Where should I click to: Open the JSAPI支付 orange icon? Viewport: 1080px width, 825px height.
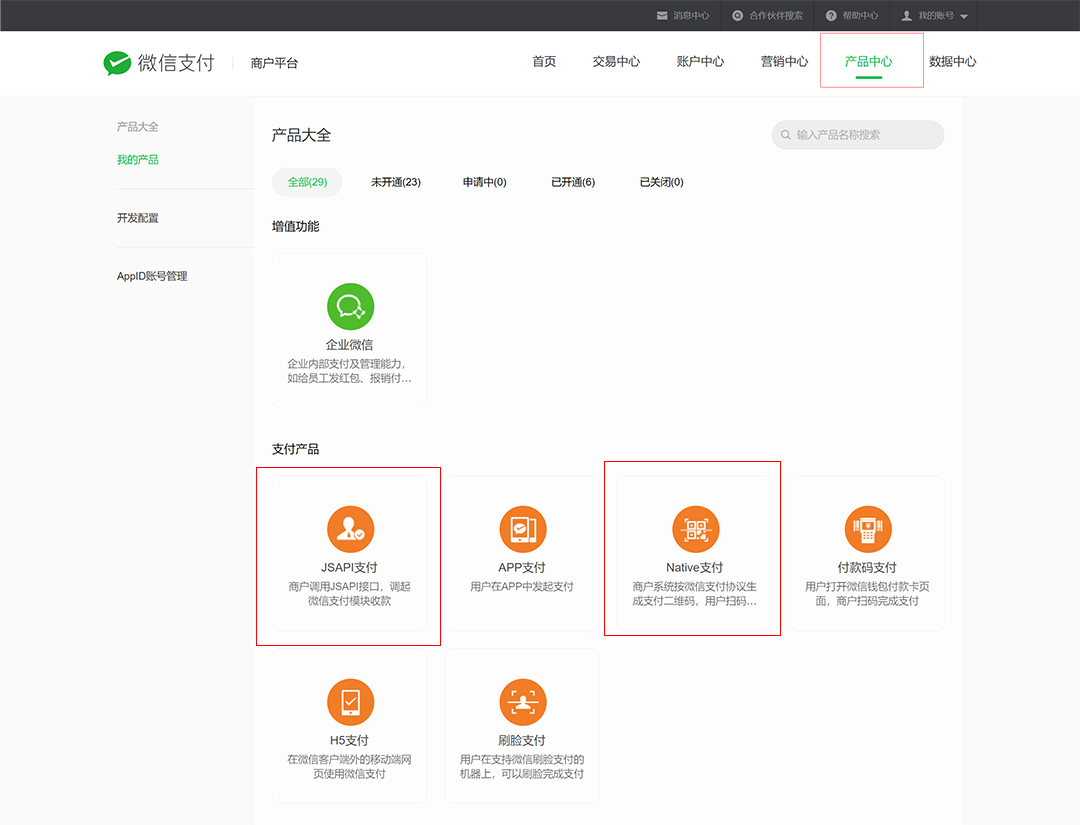(x=351, y=529)
